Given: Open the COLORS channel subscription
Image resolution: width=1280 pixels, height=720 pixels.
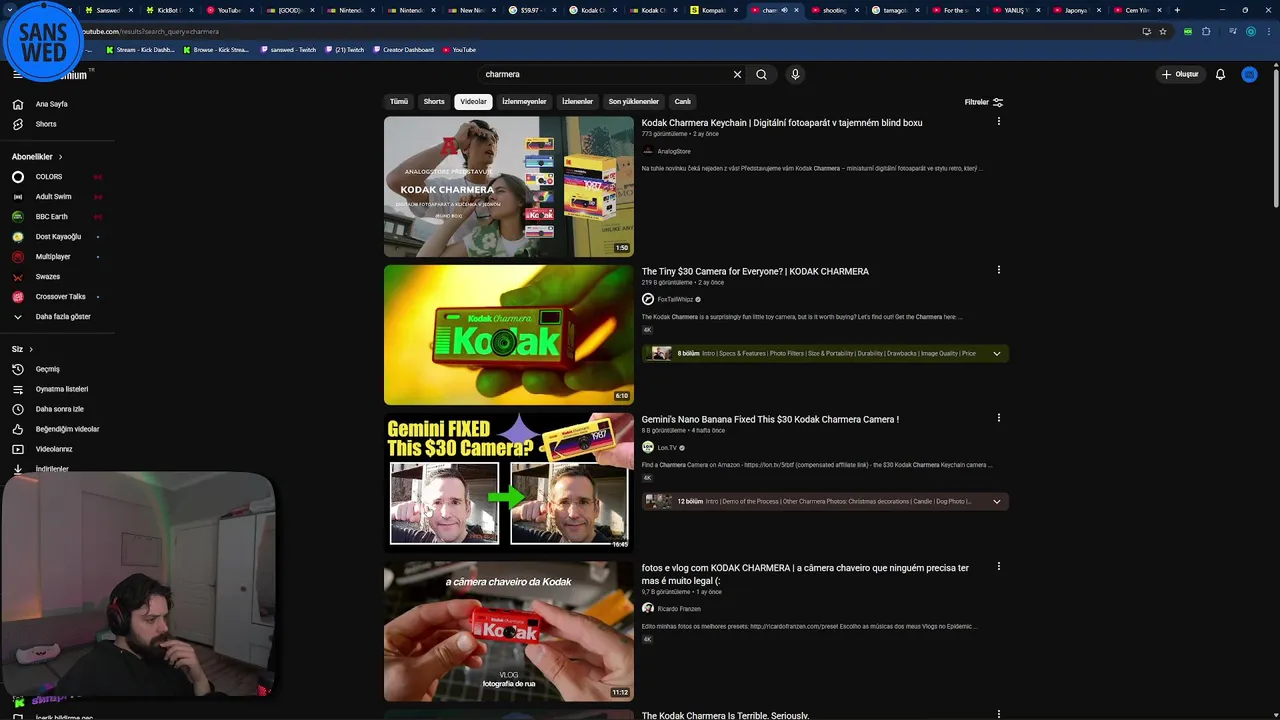Looking at the screenshot, I should tap(49, 177).
